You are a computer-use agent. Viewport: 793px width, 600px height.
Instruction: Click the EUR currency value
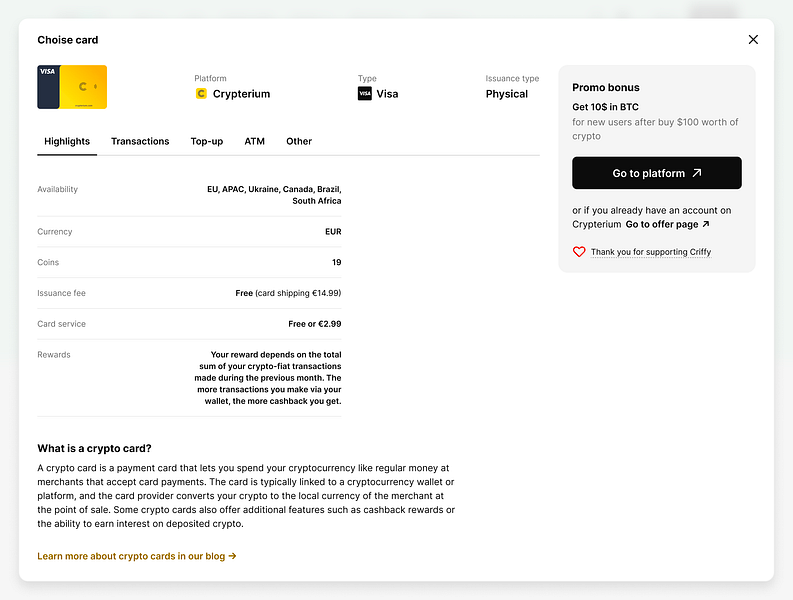(x=333, y=232)
